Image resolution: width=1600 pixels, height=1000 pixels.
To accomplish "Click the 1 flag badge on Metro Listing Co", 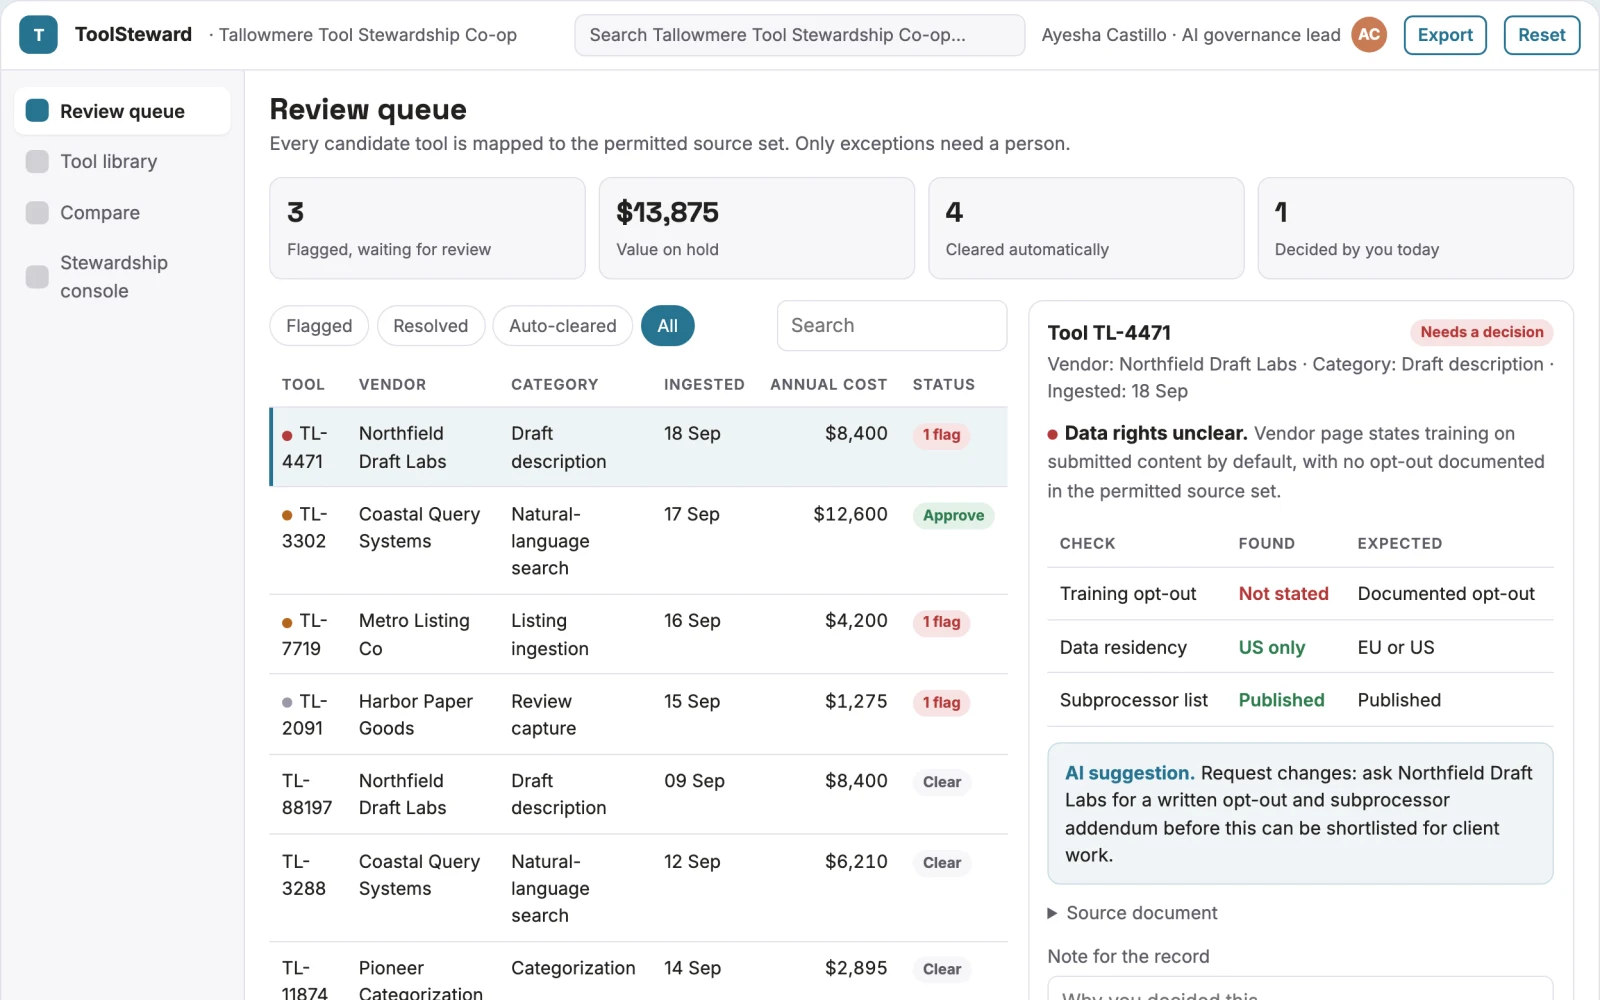I will (x=941, y=622).
